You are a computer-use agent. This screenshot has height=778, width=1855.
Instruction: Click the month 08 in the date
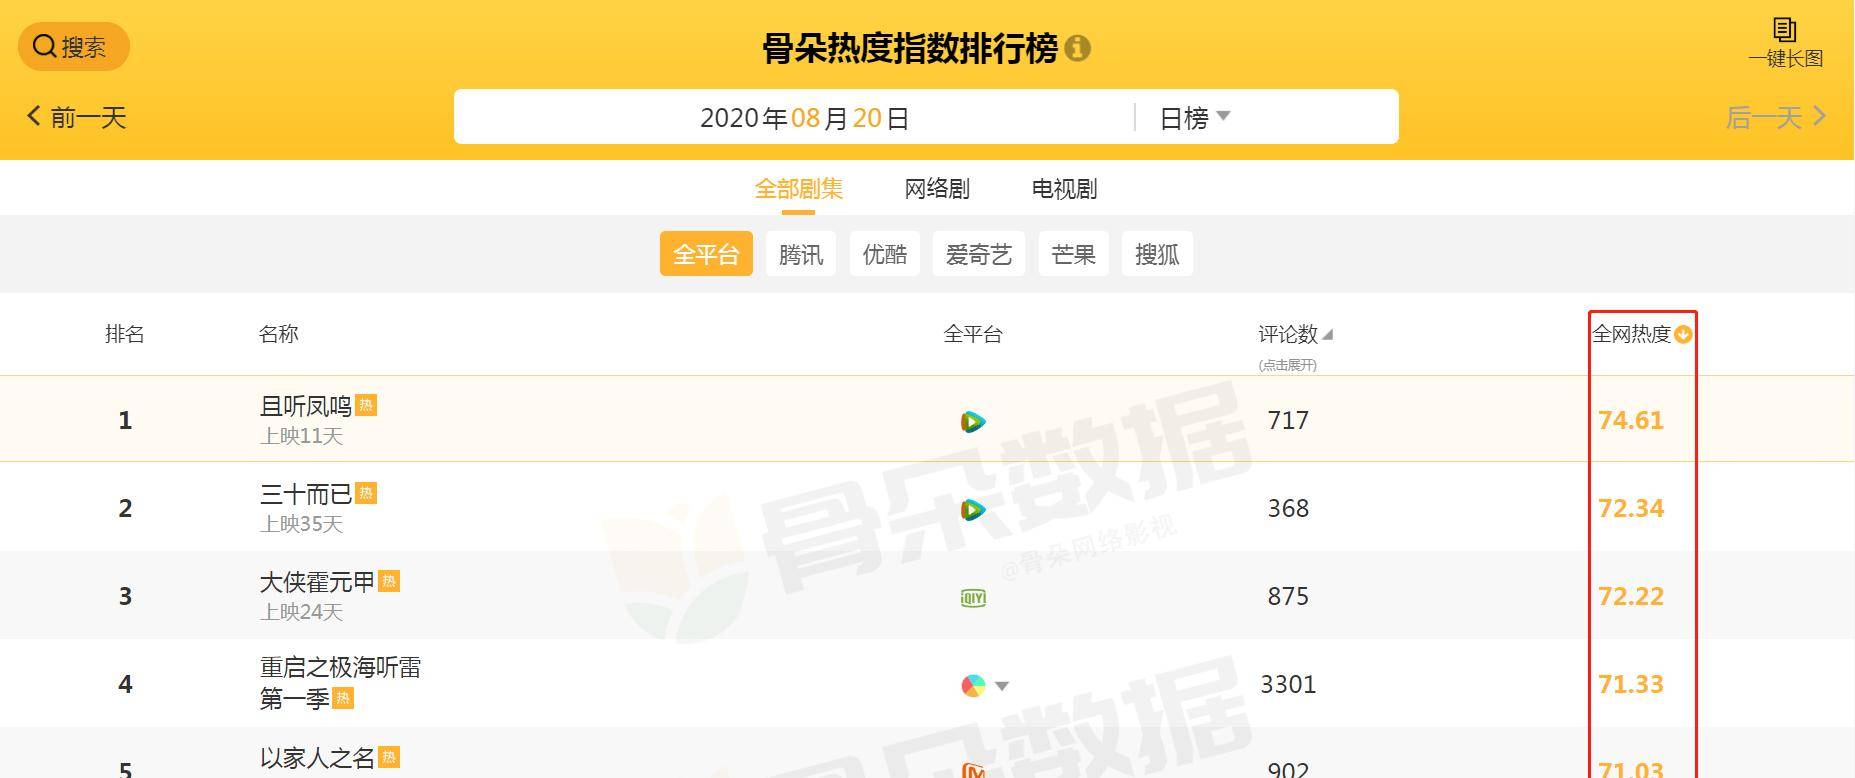pos(805,118)
